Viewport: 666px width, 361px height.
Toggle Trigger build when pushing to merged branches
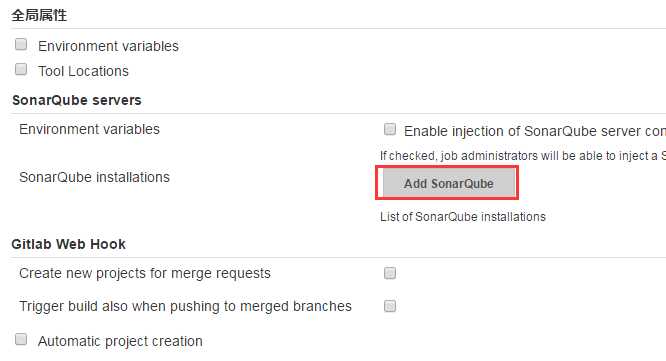click(389, 306)
